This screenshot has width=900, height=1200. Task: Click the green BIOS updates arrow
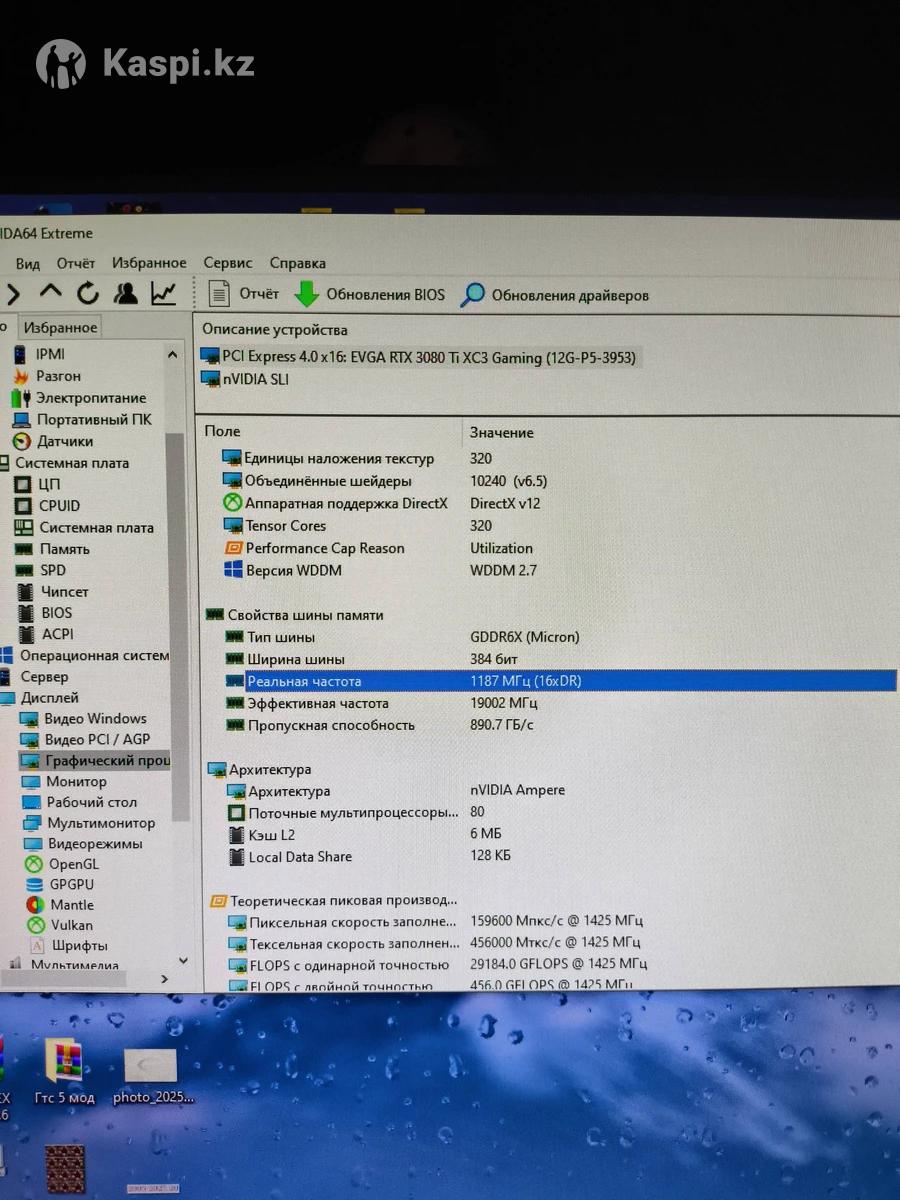coord(306,295)
